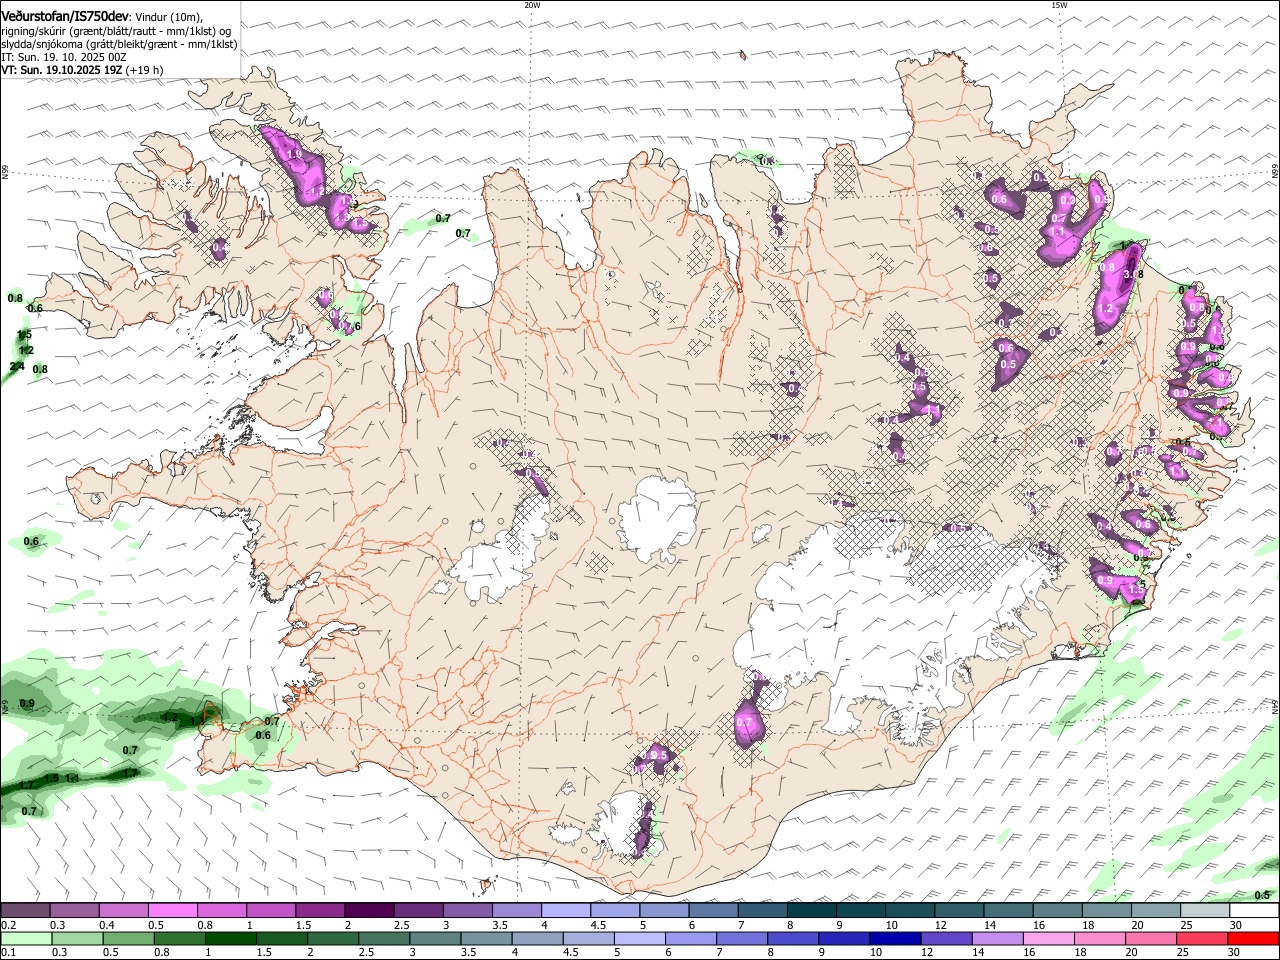Pick the bright pink 0.5 swatch in top legend row
Viewport: 1280px width, 960px height.
point(172,911)
